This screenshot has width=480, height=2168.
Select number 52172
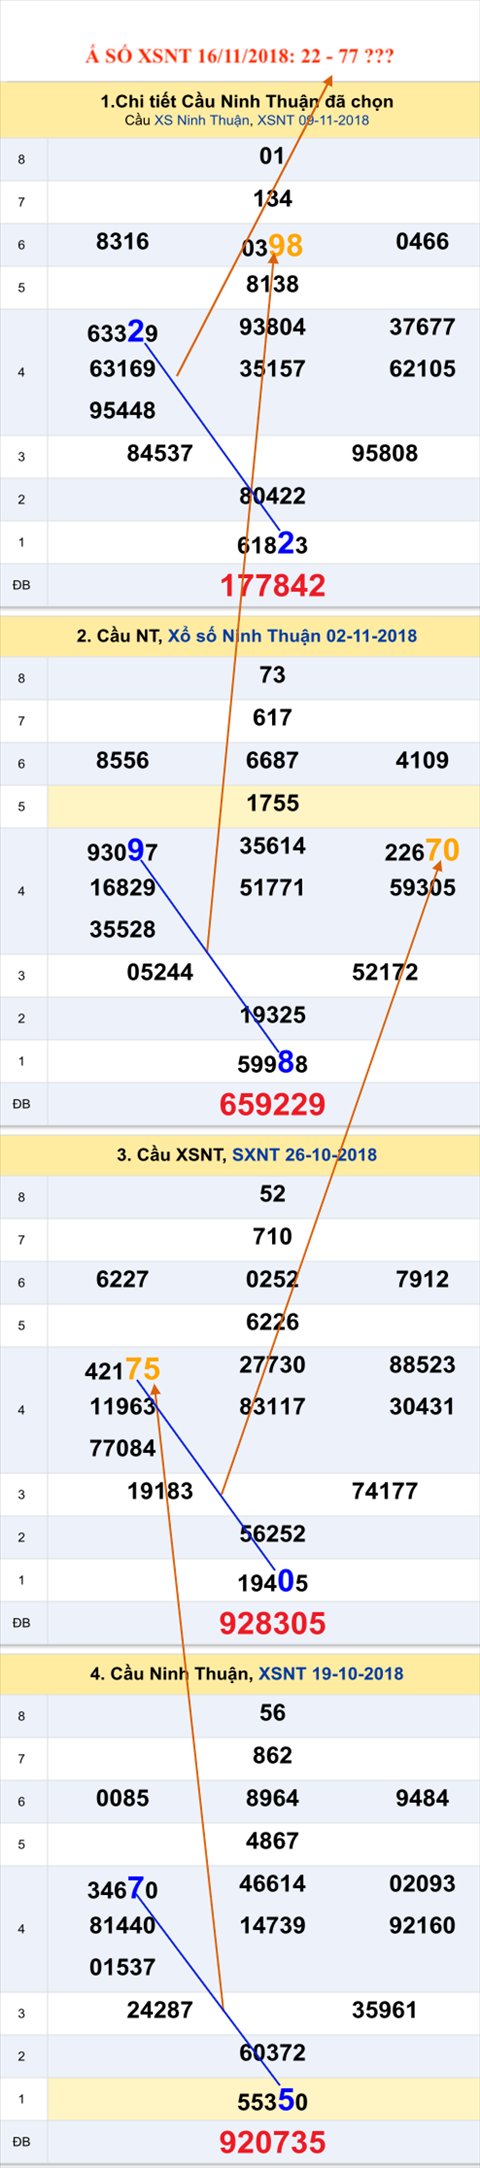pyautogui.click(x=385, y=973)
